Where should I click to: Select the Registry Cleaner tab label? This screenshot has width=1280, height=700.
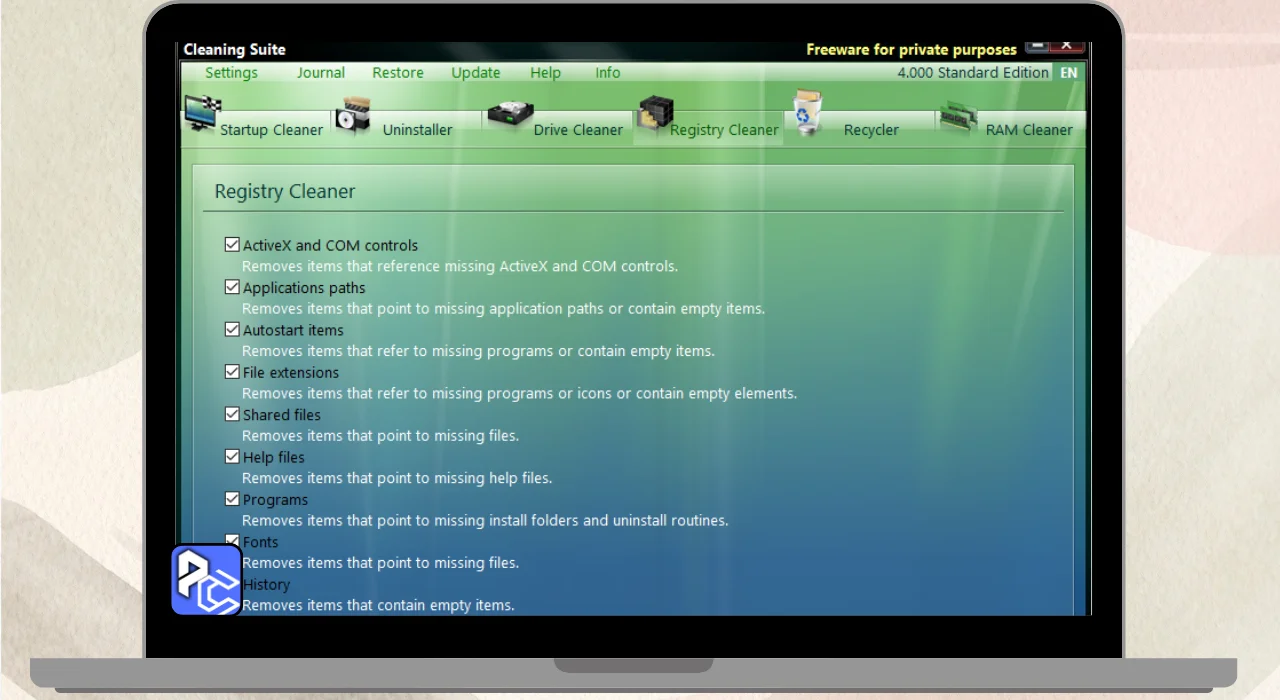tap(724, 130)
